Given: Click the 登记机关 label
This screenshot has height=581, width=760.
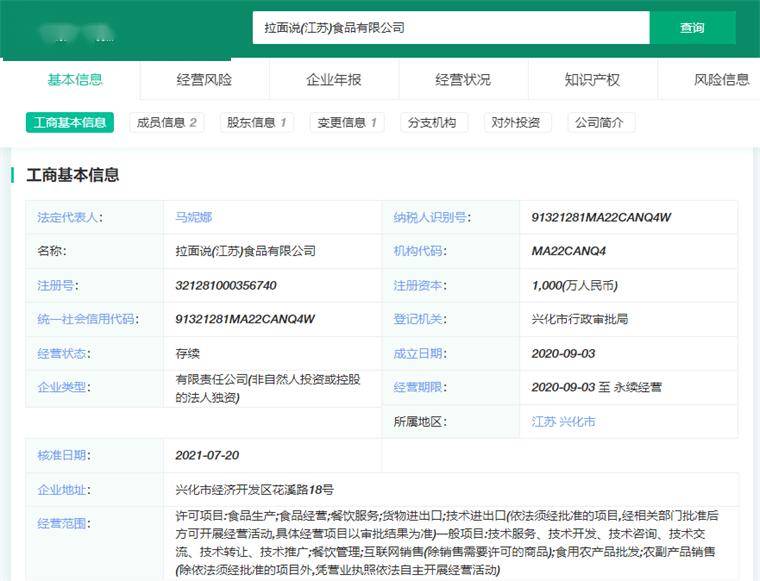Looking at the screenshot, I should [x=420, y=319].
